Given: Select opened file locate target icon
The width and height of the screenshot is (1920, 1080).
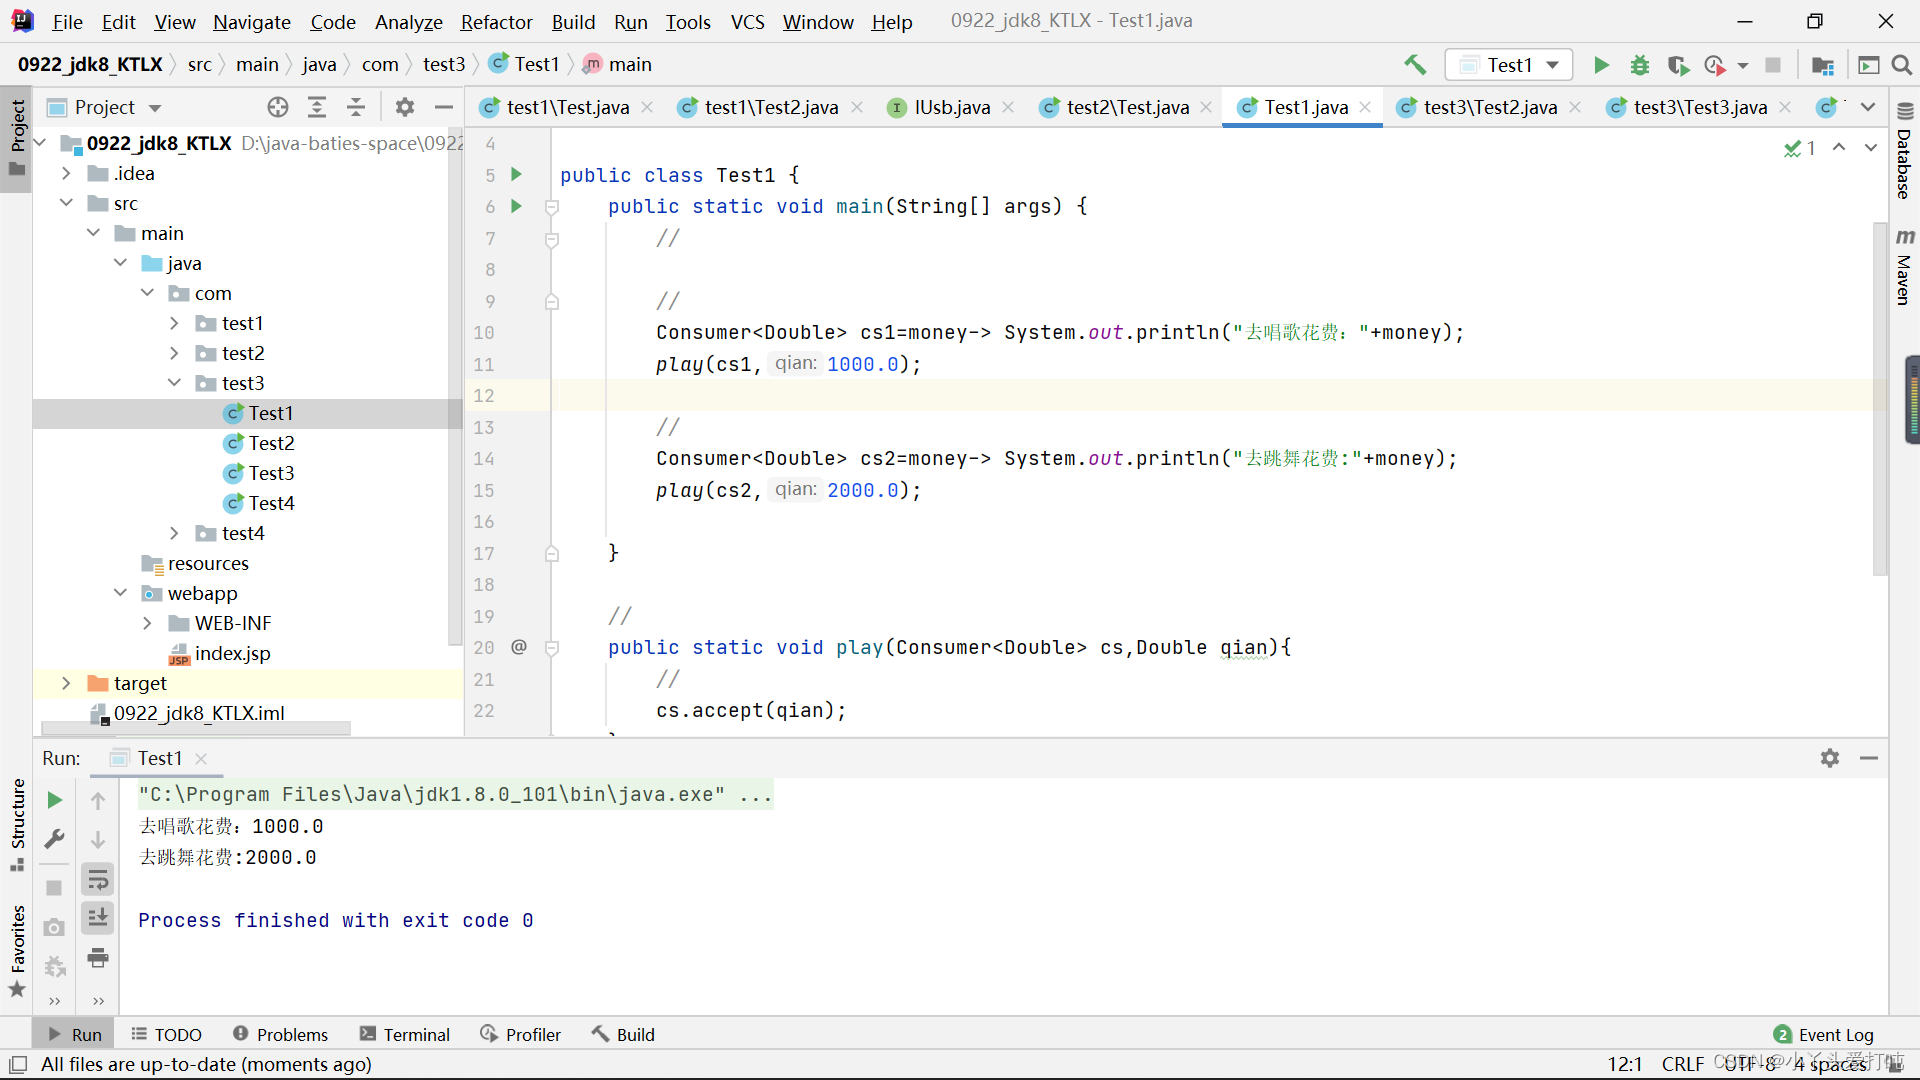Looking at the screenshot, I should (x=278, y=107).
